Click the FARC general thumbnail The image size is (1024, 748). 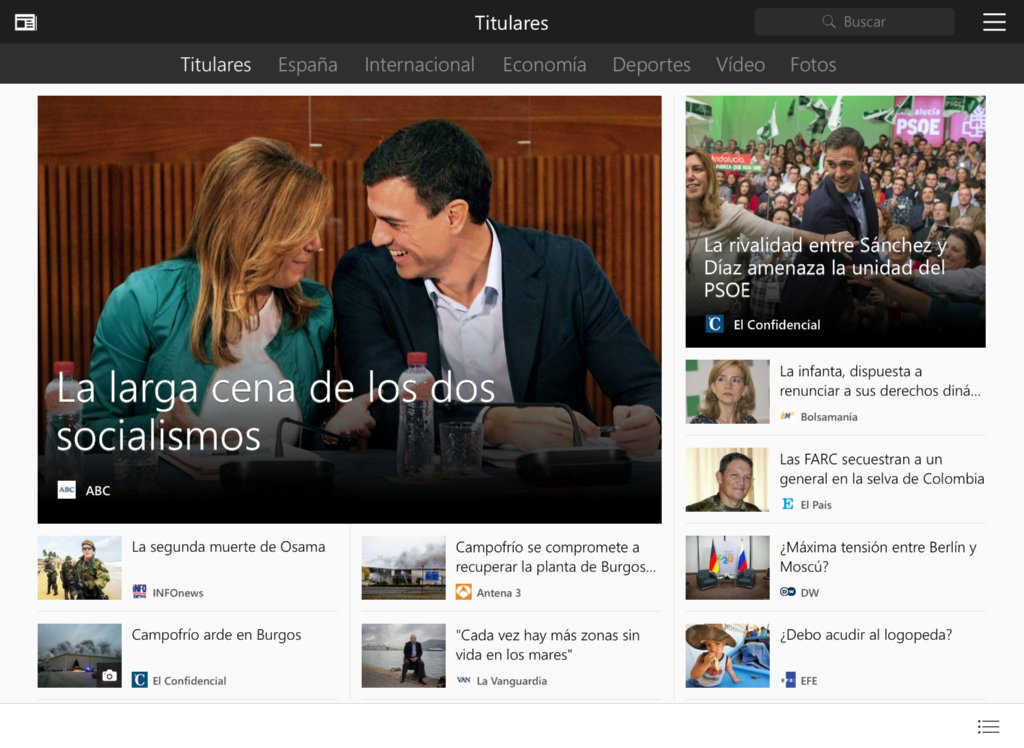(x=728, y=480)
